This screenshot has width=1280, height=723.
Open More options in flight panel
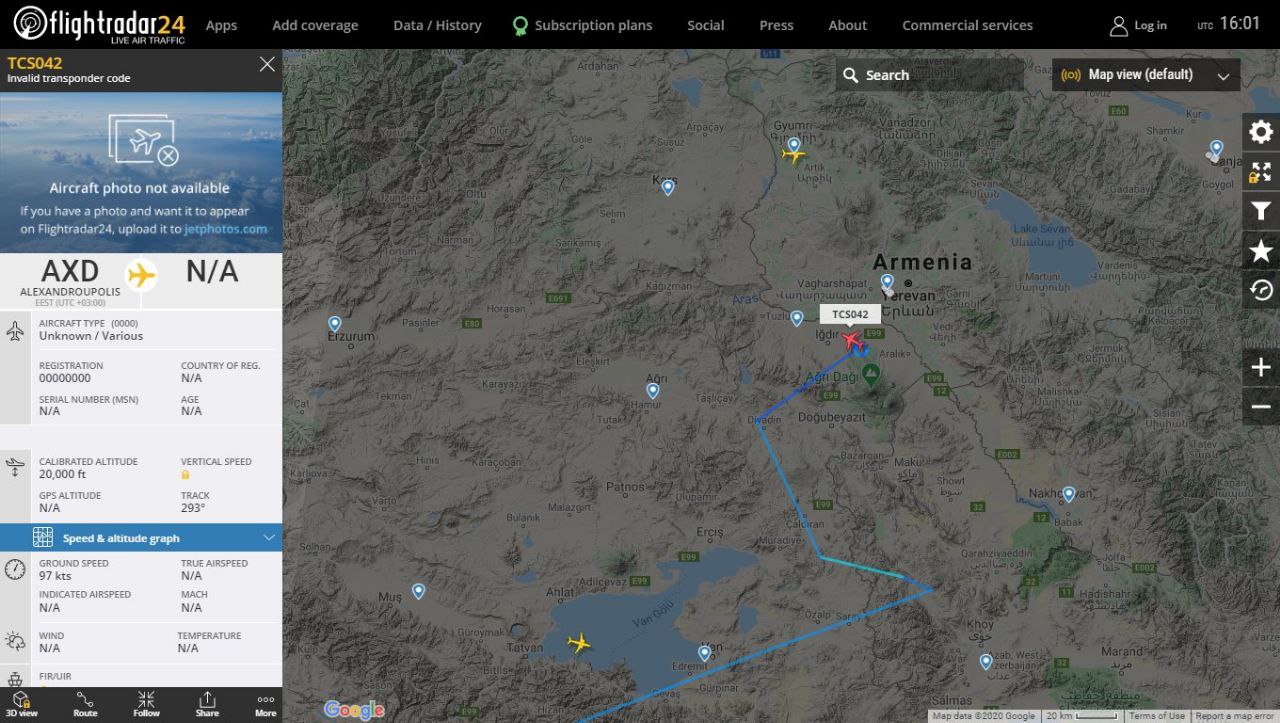click(265, 704)
